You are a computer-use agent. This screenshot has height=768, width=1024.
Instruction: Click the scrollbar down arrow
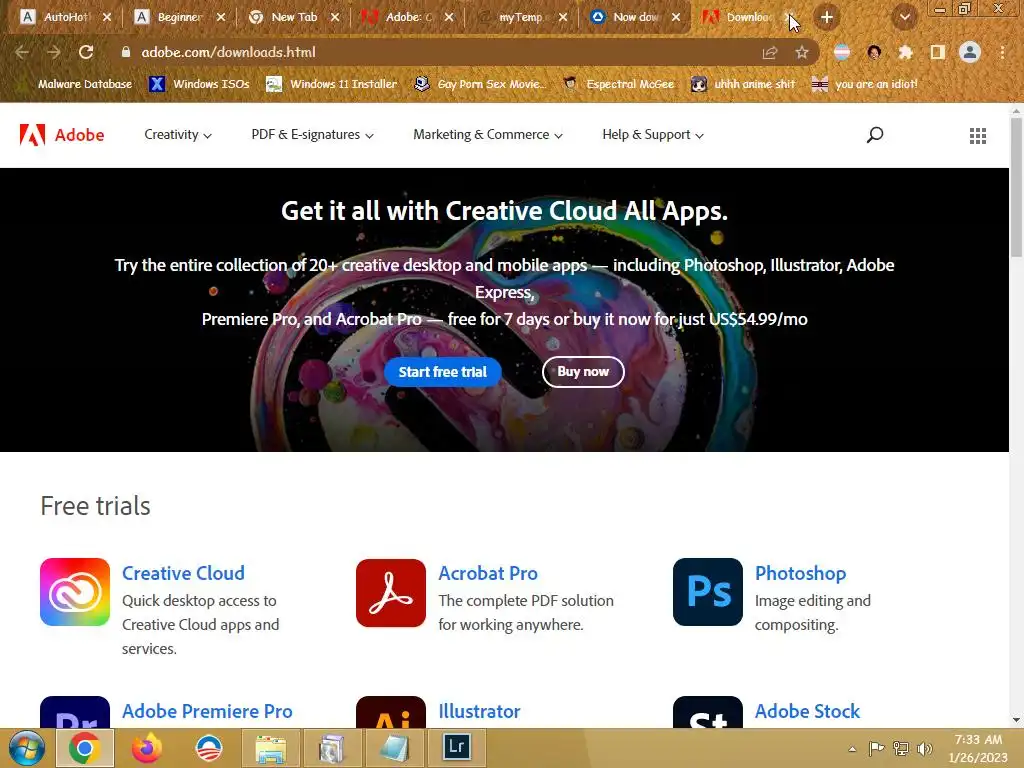(x=1016, y=720)
